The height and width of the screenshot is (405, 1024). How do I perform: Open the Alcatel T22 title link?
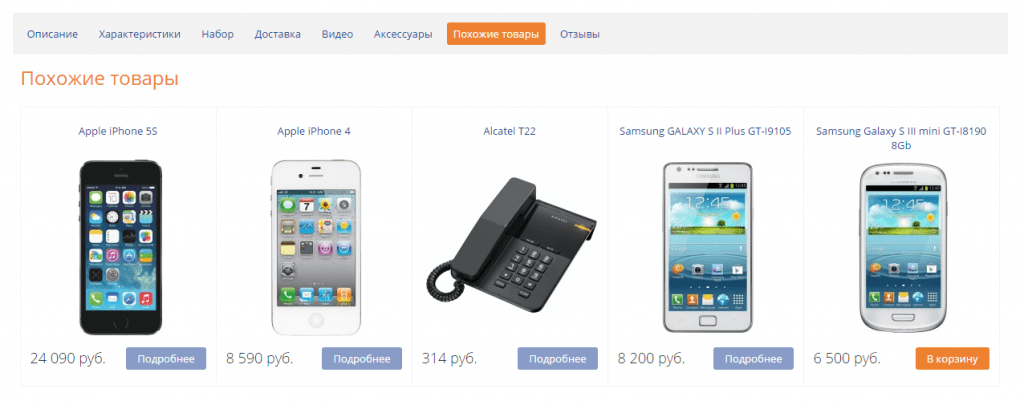click(x=509, y=131)
